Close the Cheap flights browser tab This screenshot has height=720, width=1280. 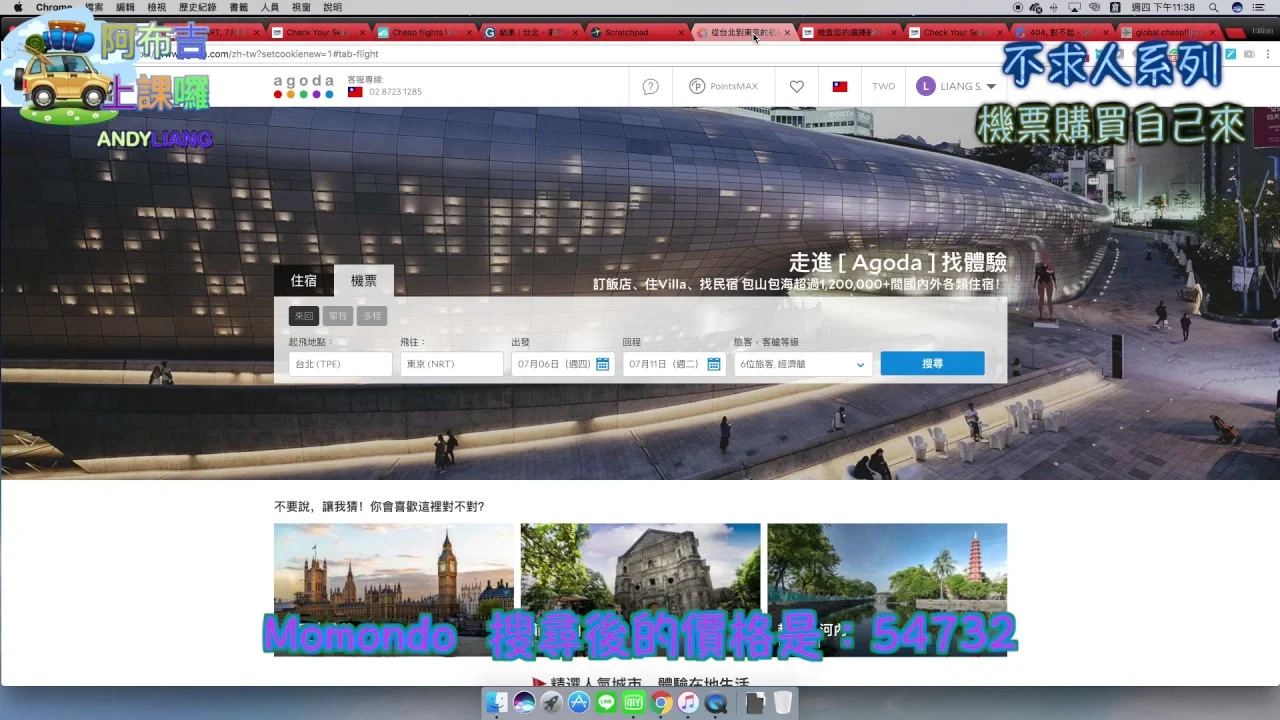point(469,33)
